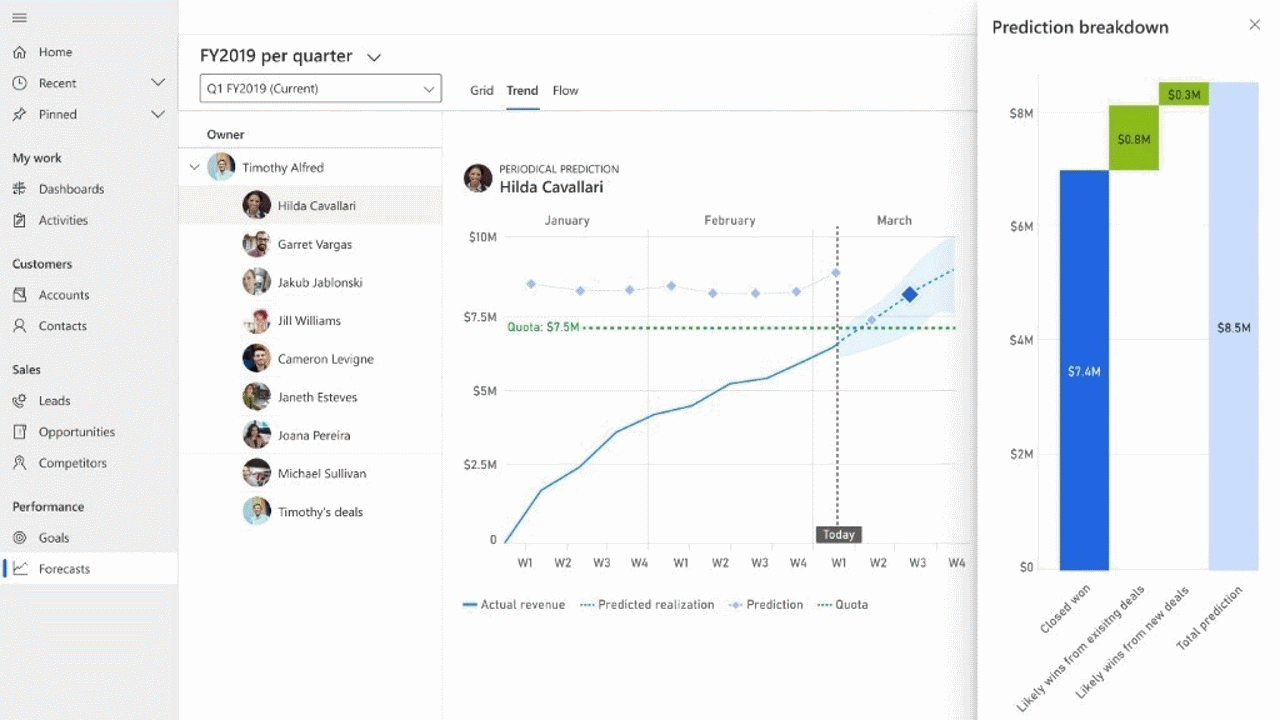Image resolution: width=1280 pixels, height=720 pixels.
Task: Click the Goals target icon
Action: click(x=19, y=538)
